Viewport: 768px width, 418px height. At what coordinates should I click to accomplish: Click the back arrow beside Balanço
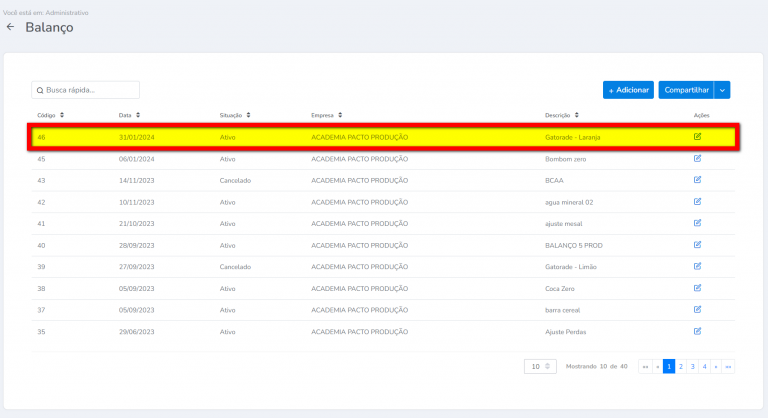click(10, 27)
